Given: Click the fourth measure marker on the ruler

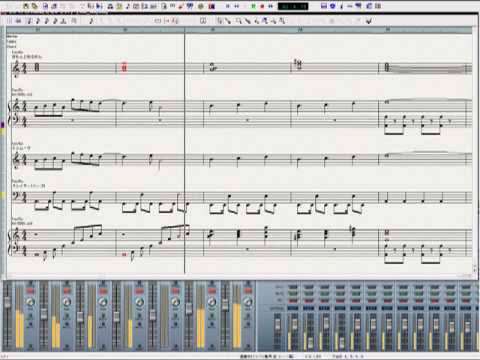Looking at the screenshot, I should 300,30.
